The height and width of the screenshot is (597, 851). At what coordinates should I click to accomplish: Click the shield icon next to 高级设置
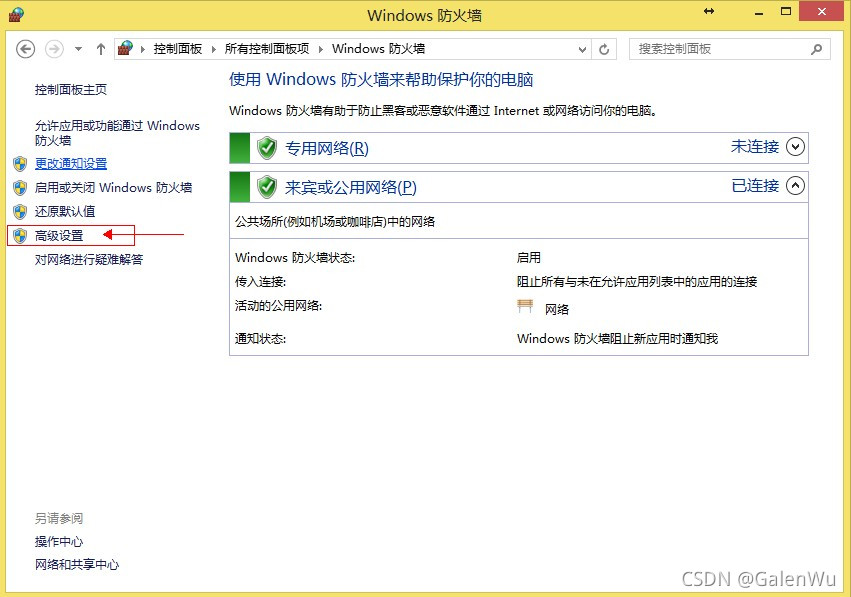coord(20,236)
